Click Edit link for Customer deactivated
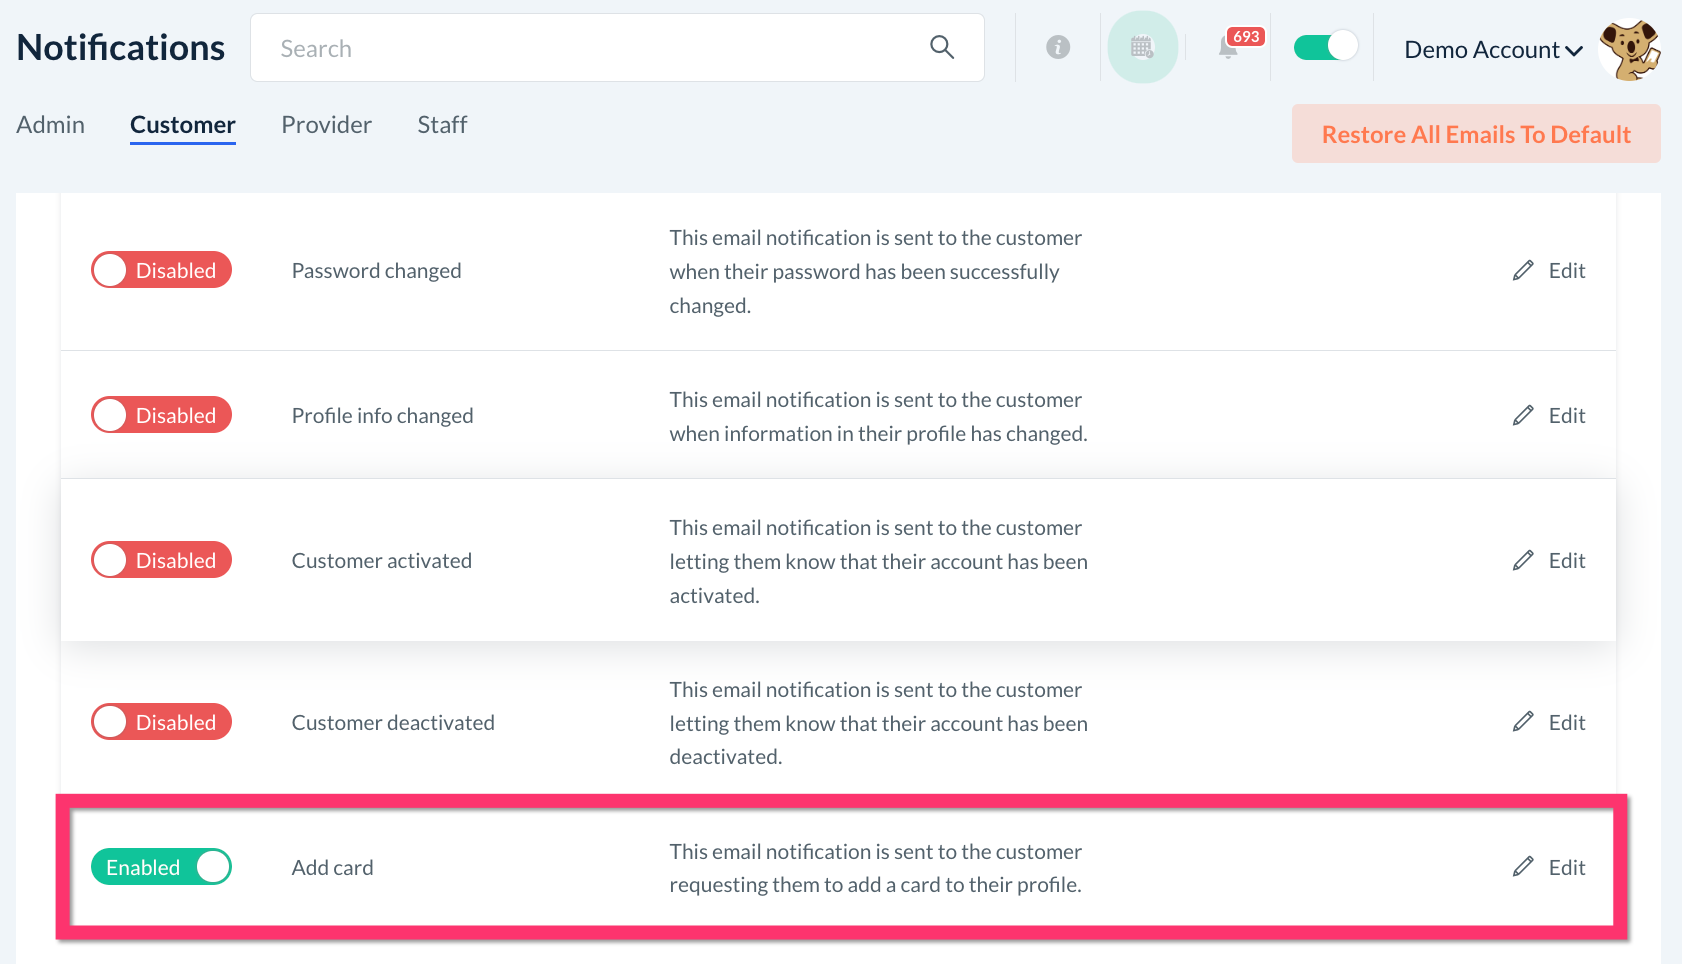1682x964 pixels. click(1566, 723)
